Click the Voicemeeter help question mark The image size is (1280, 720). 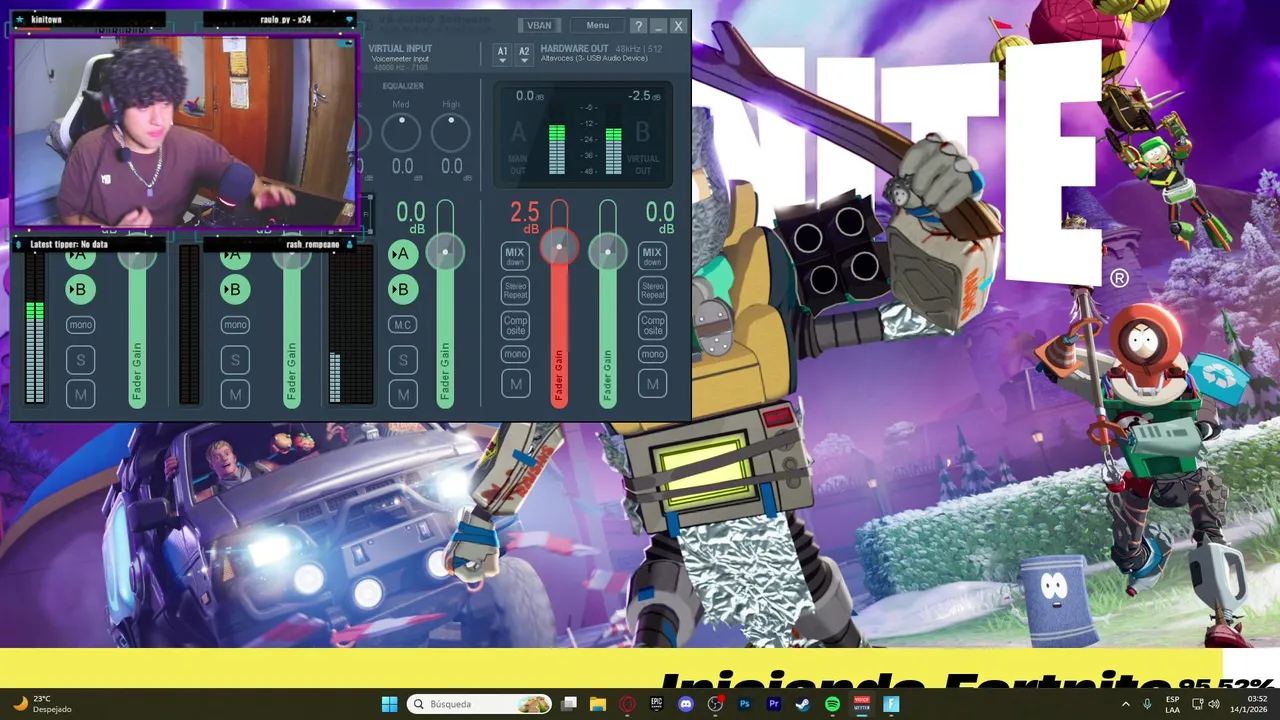point(639,26)
